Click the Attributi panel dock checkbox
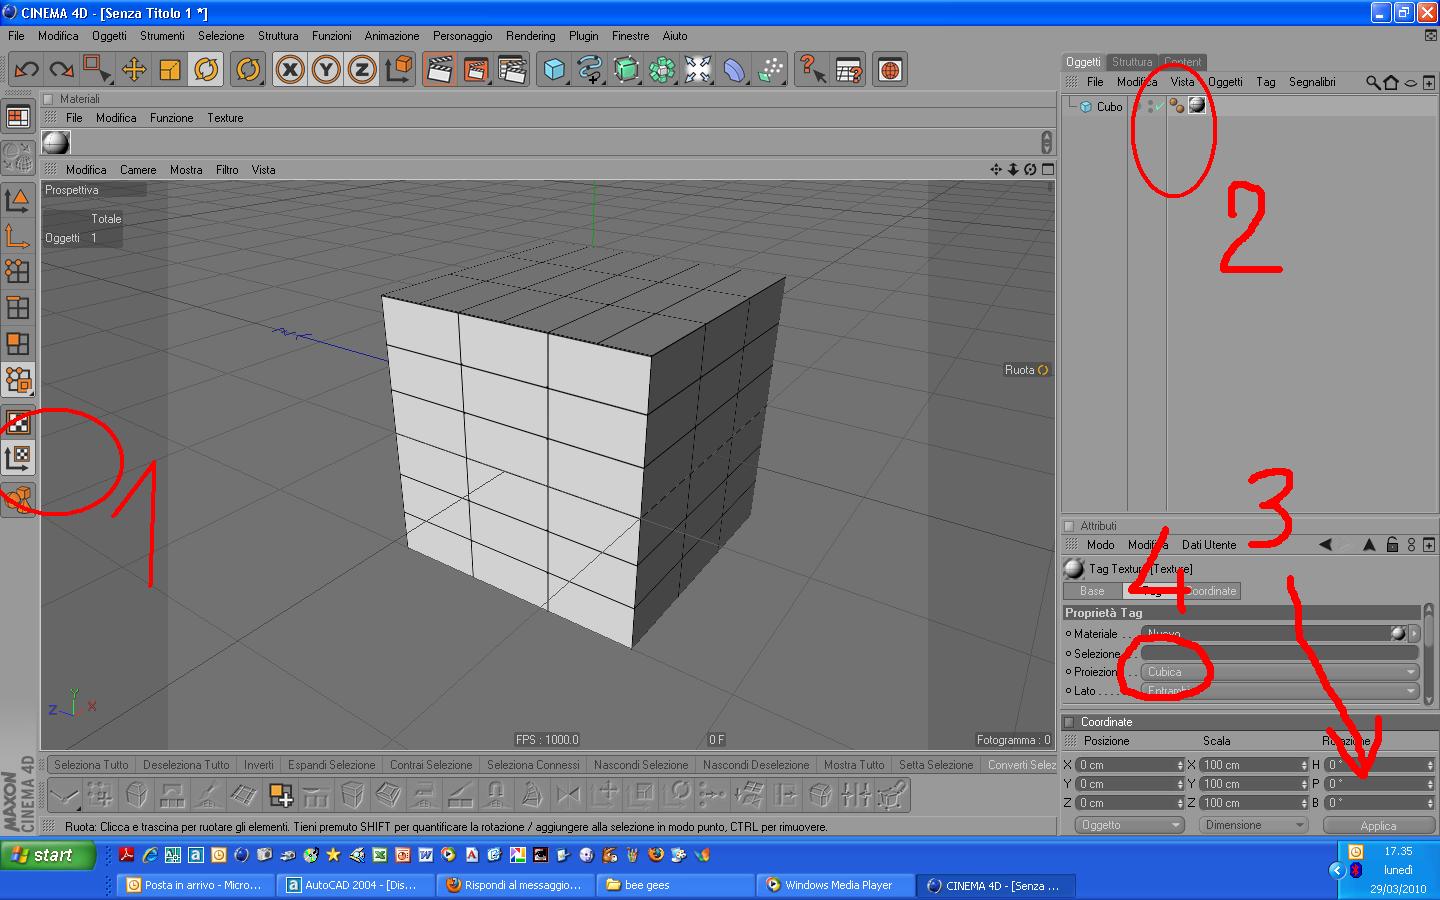 1069,526
